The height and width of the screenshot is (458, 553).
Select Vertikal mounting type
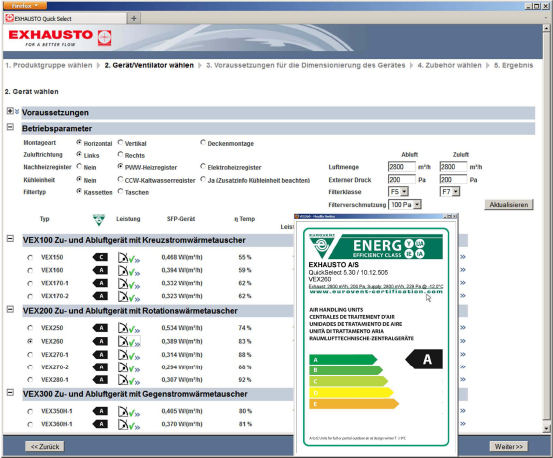pos(120,142)
